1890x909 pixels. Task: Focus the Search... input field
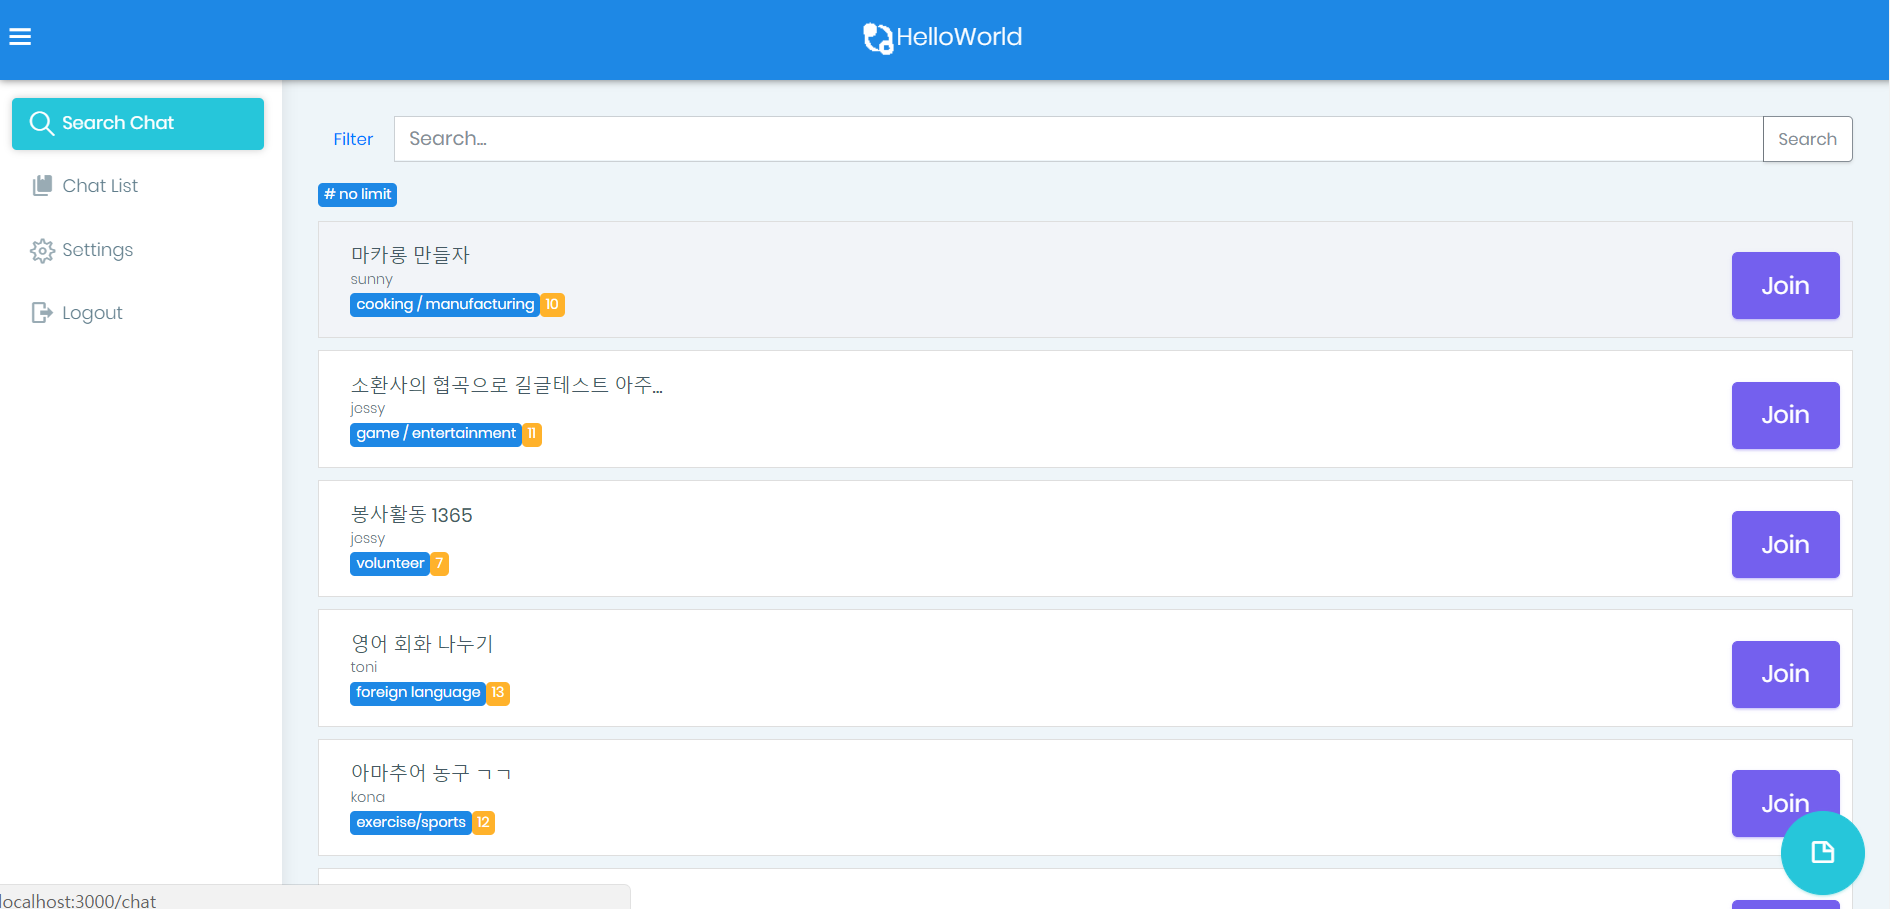1078,139
